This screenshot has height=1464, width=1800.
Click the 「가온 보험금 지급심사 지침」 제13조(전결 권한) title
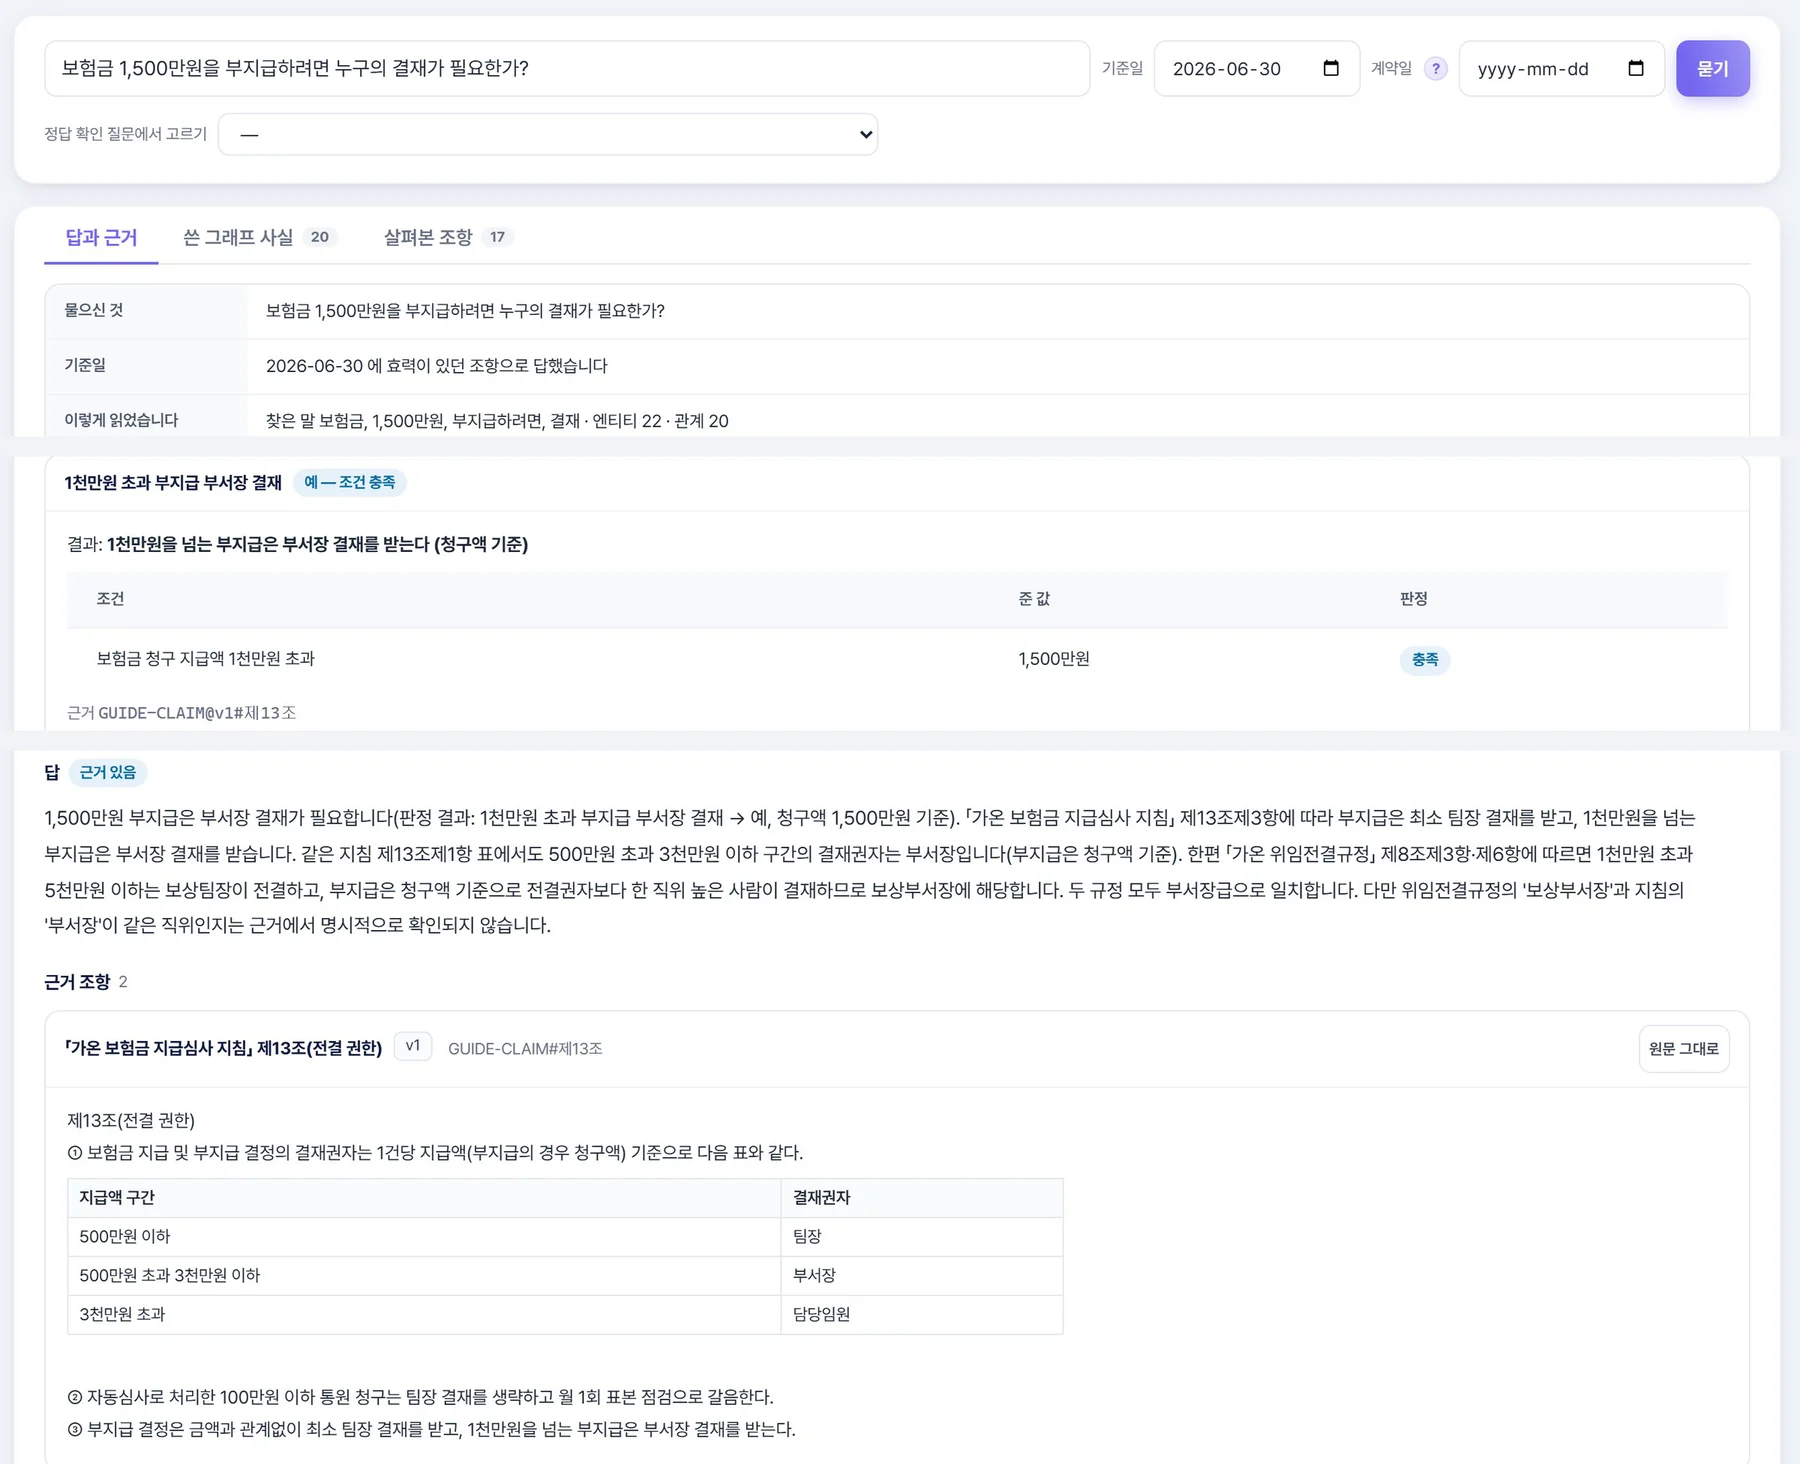tap(223, 1048)
